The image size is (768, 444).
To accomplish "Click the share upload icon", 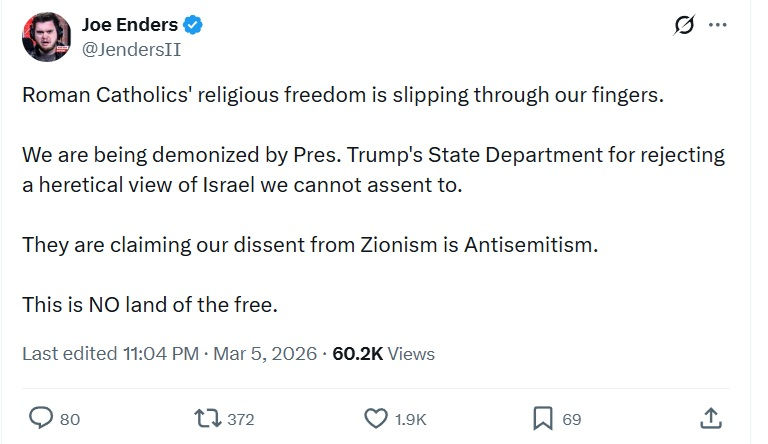I will (711, 418).
